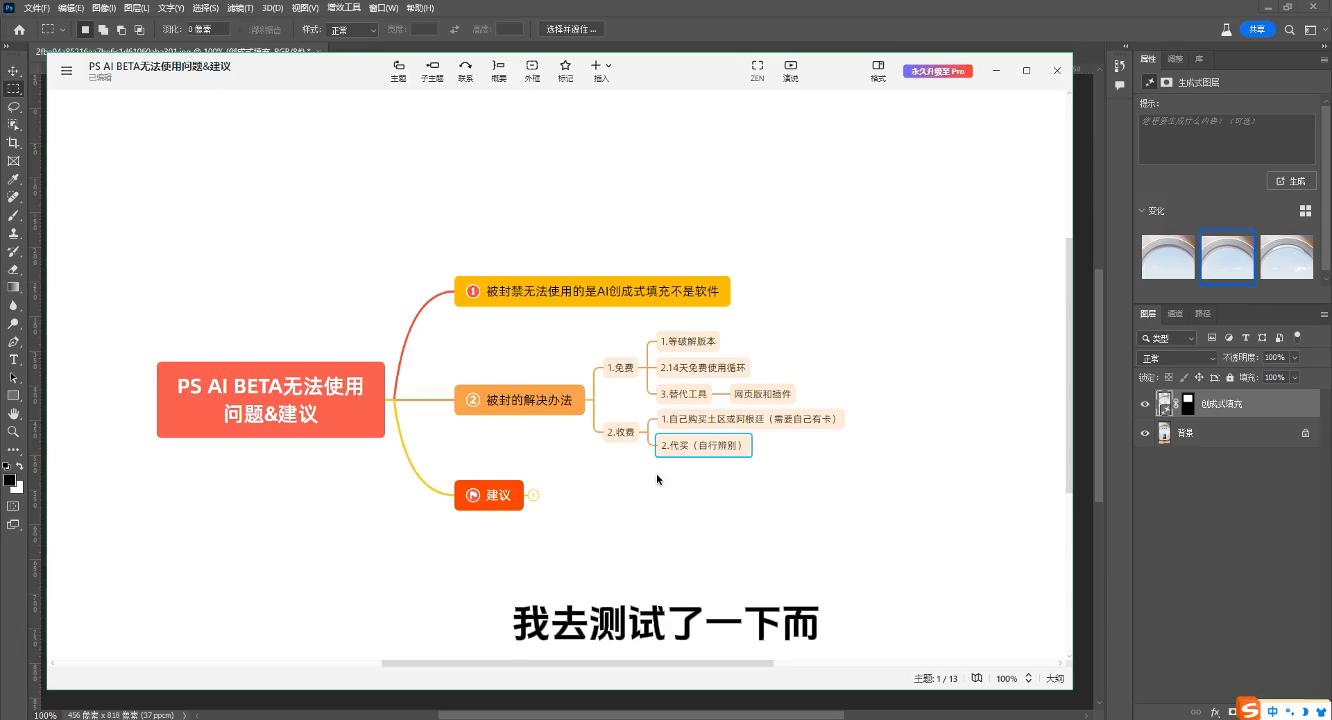This screenshot has height=720, width=1332.
Task: Hide the 创成式填充 layer
Action: tap(1146, 403)
